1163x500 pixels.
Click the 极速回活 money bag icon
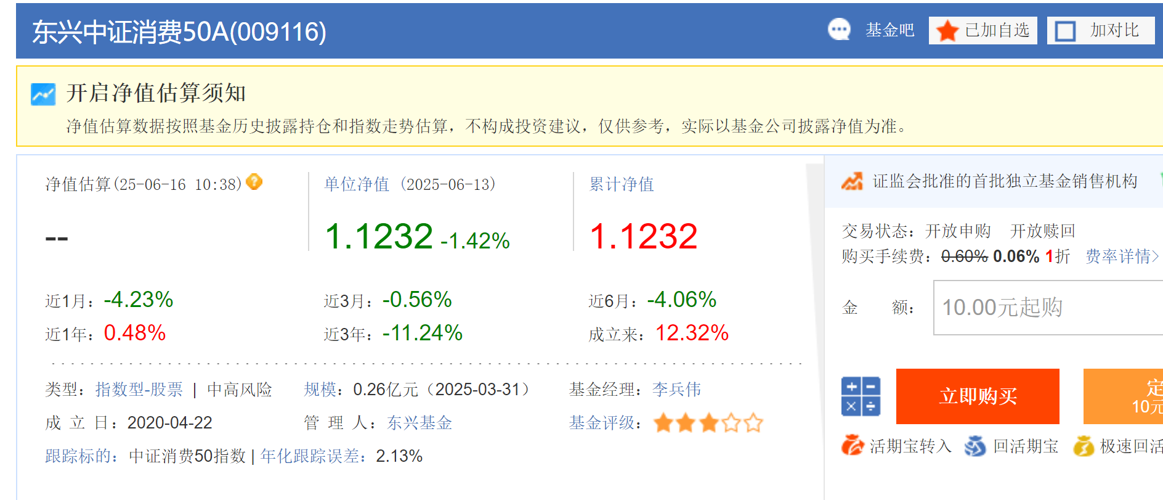(1084, 446)
